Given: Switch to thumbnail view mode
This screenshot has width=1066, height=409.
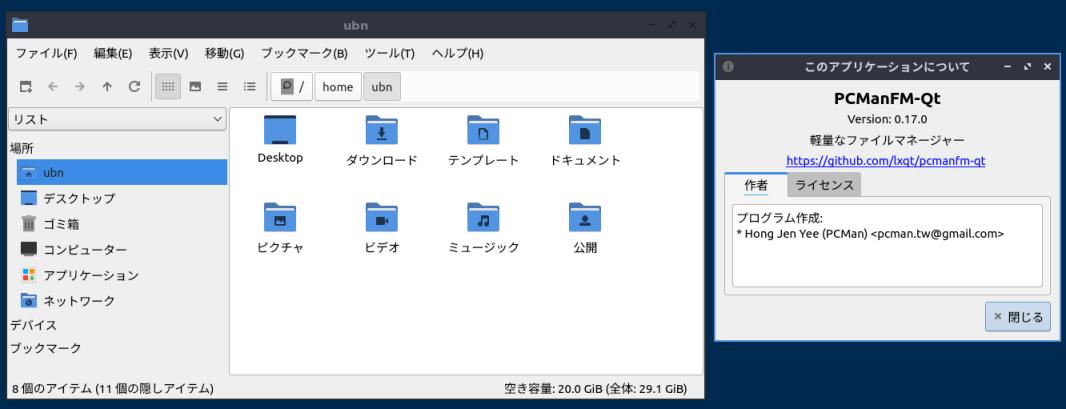Looking at the screenshot, I should pos(195,86).
